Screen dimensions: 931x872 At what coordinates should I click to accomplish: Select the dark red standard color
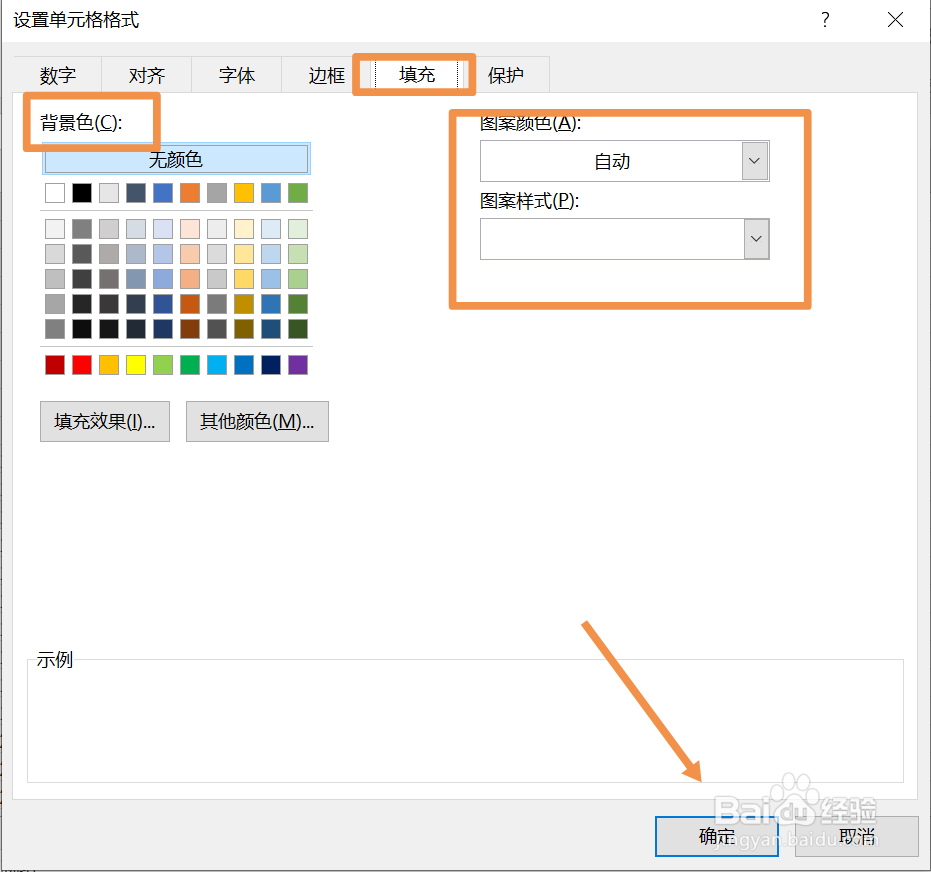(x=55, y=365)
